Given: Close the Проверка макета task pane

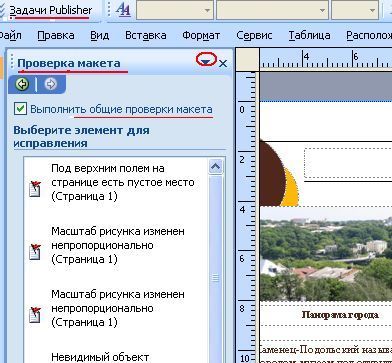Looking at the screenshot, I should pyautogui.click(x=223, y=63).
